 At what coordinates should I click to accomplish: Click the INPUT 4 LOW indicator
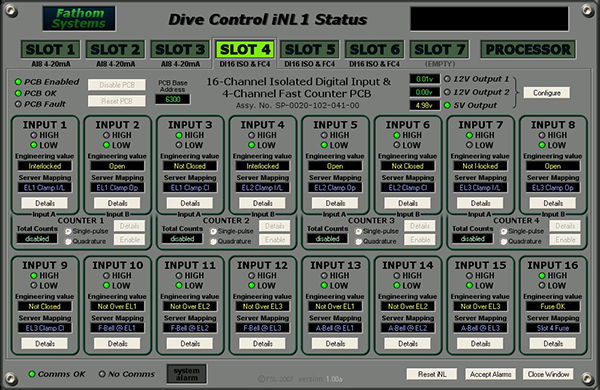click(x=251, y=145)
